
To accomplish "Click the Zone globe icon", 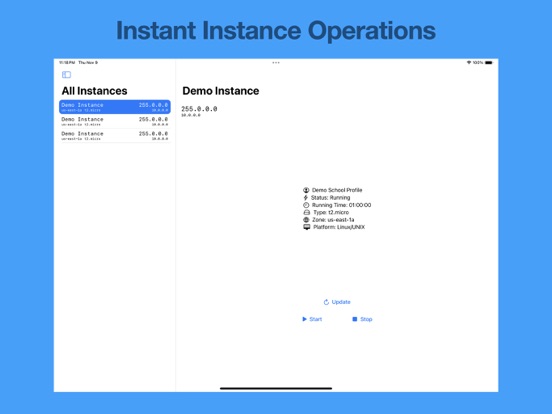I will point(306,220).
